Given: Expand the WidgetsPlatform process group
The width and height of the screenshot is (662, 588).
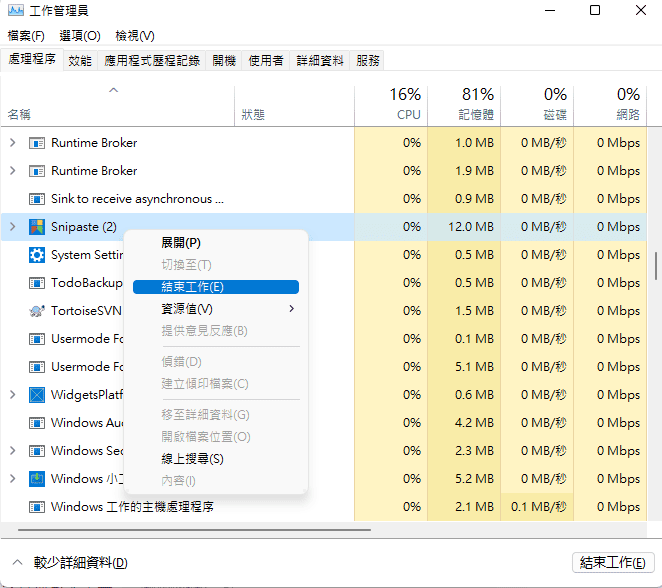Looking at the screenshot, I should (x=13, y=395).
